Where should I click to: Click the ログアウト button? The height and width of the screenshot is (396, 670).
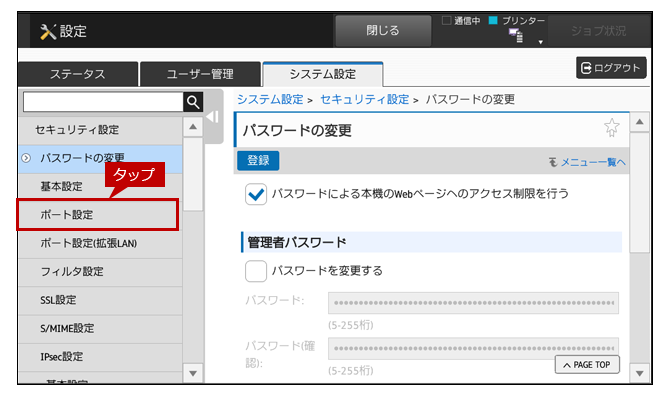(x=611, y=68)
